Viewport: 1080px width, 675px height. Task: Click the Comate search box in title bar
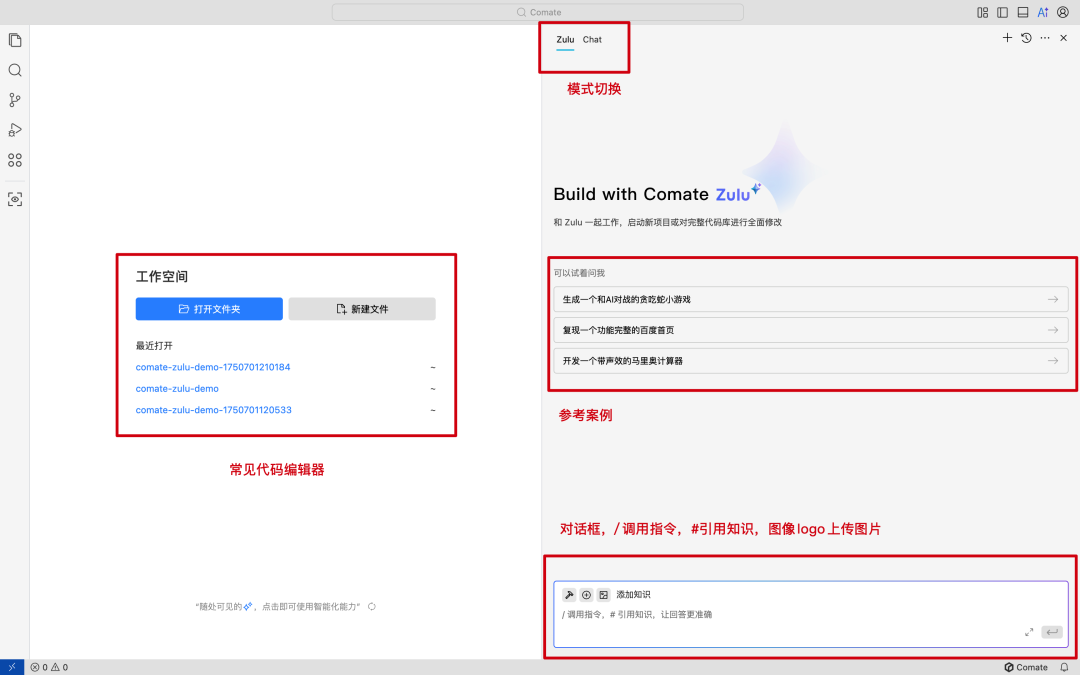pyautogui.click(x=538, y=12)
